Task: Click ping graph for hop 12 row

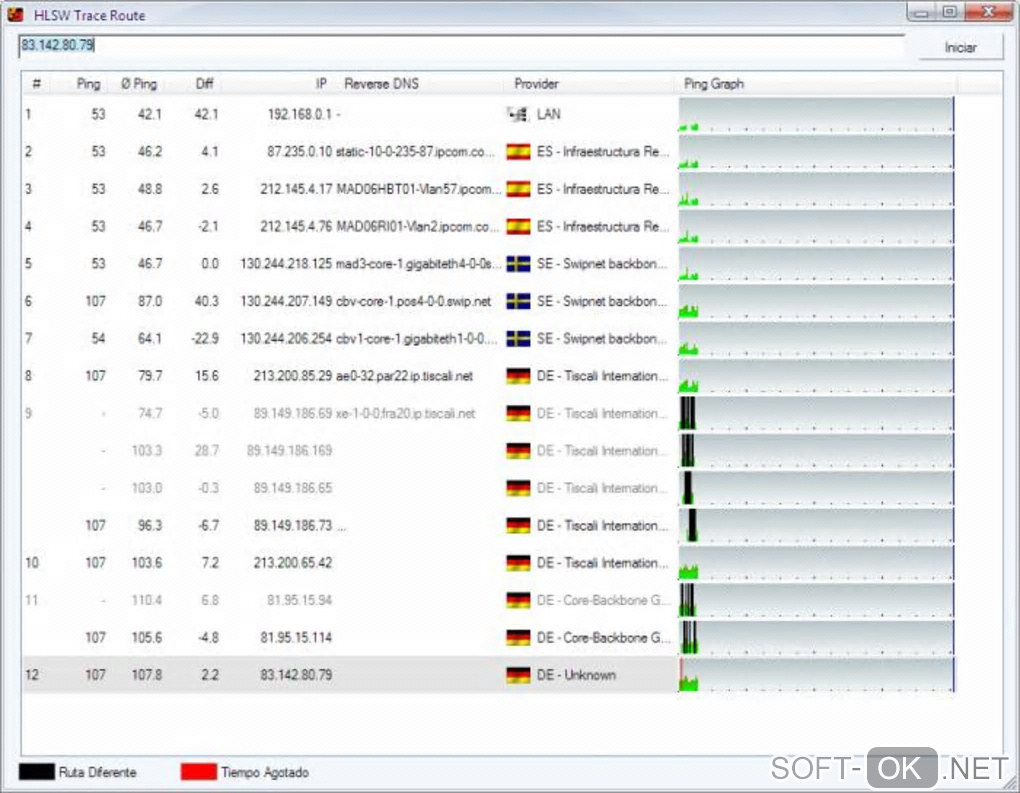Action: click(816, 675)
